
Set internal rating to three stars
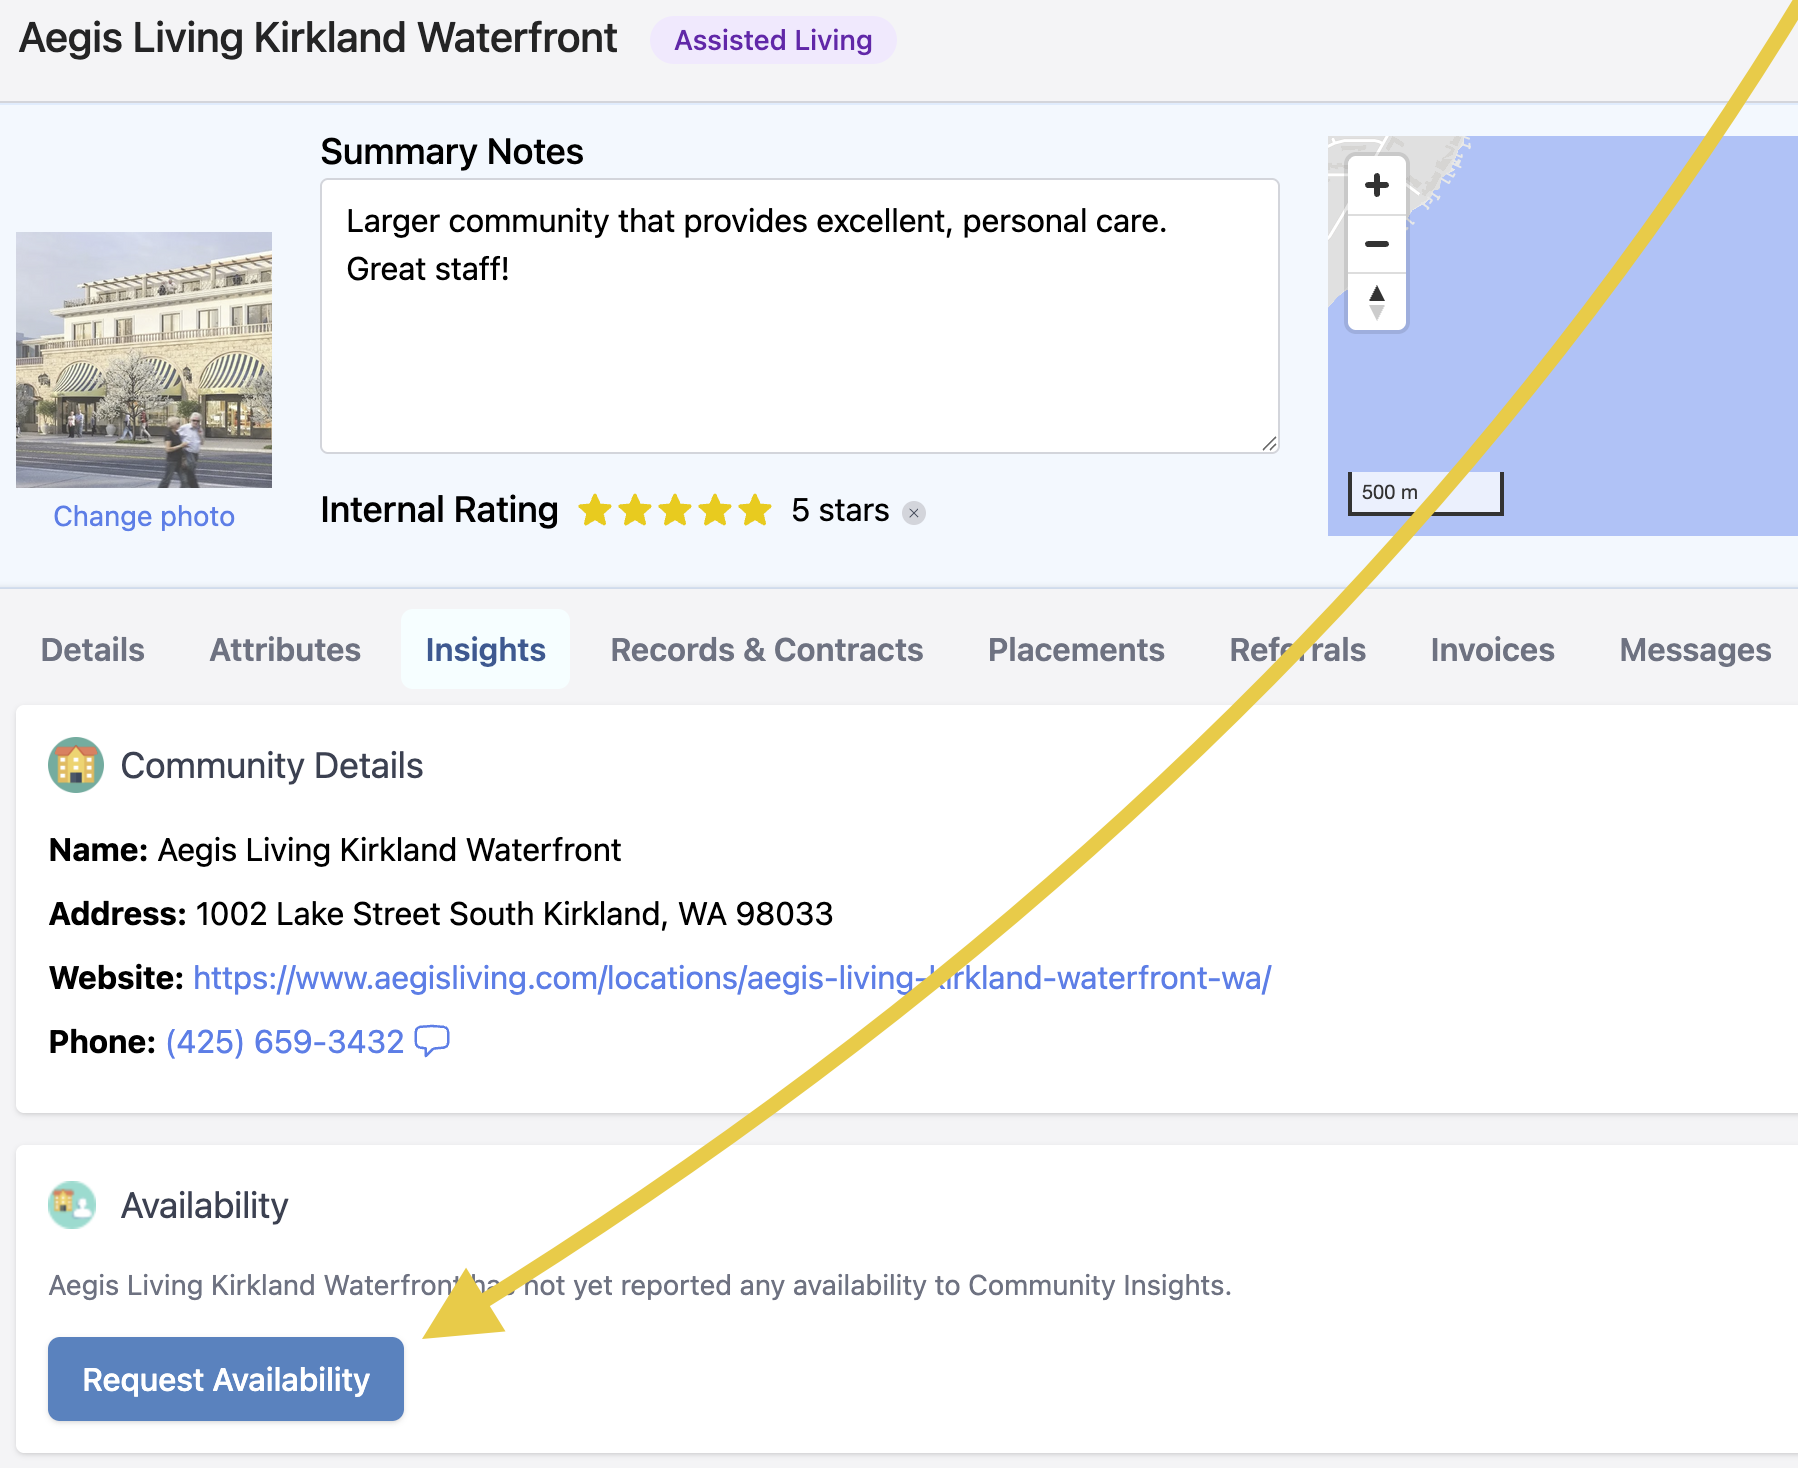[x=675, y=510]
